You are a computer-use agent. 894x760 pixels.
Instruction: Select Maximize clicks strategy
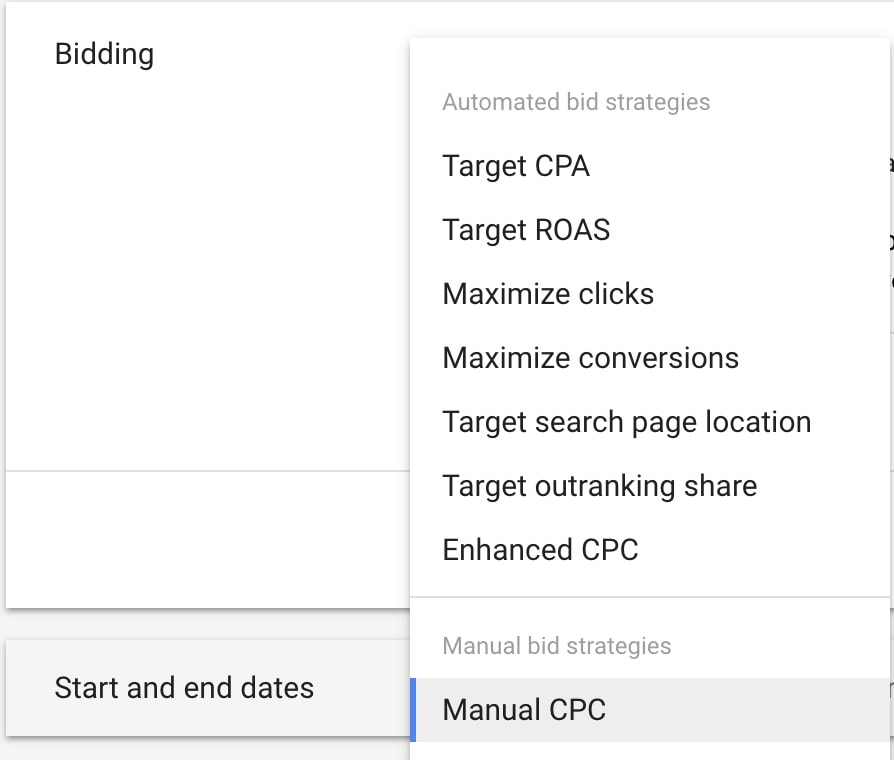coord(548,293)
